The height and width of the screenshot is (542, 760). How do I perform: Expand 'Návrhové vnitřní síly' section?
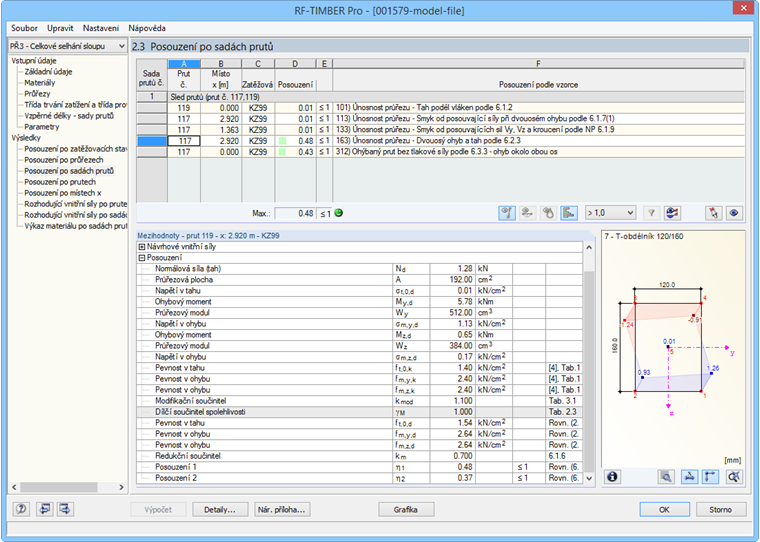point(142,246)
